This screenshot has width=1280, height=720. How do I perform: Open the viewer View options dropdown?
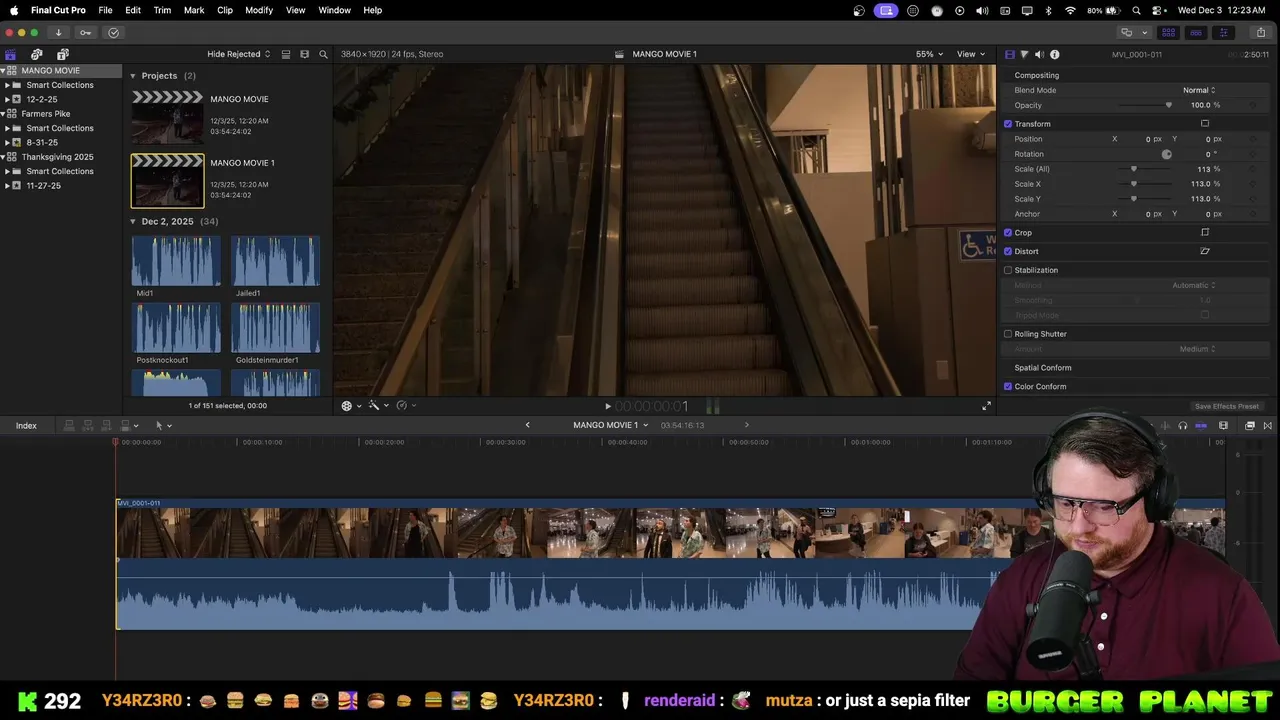(971, 54)
